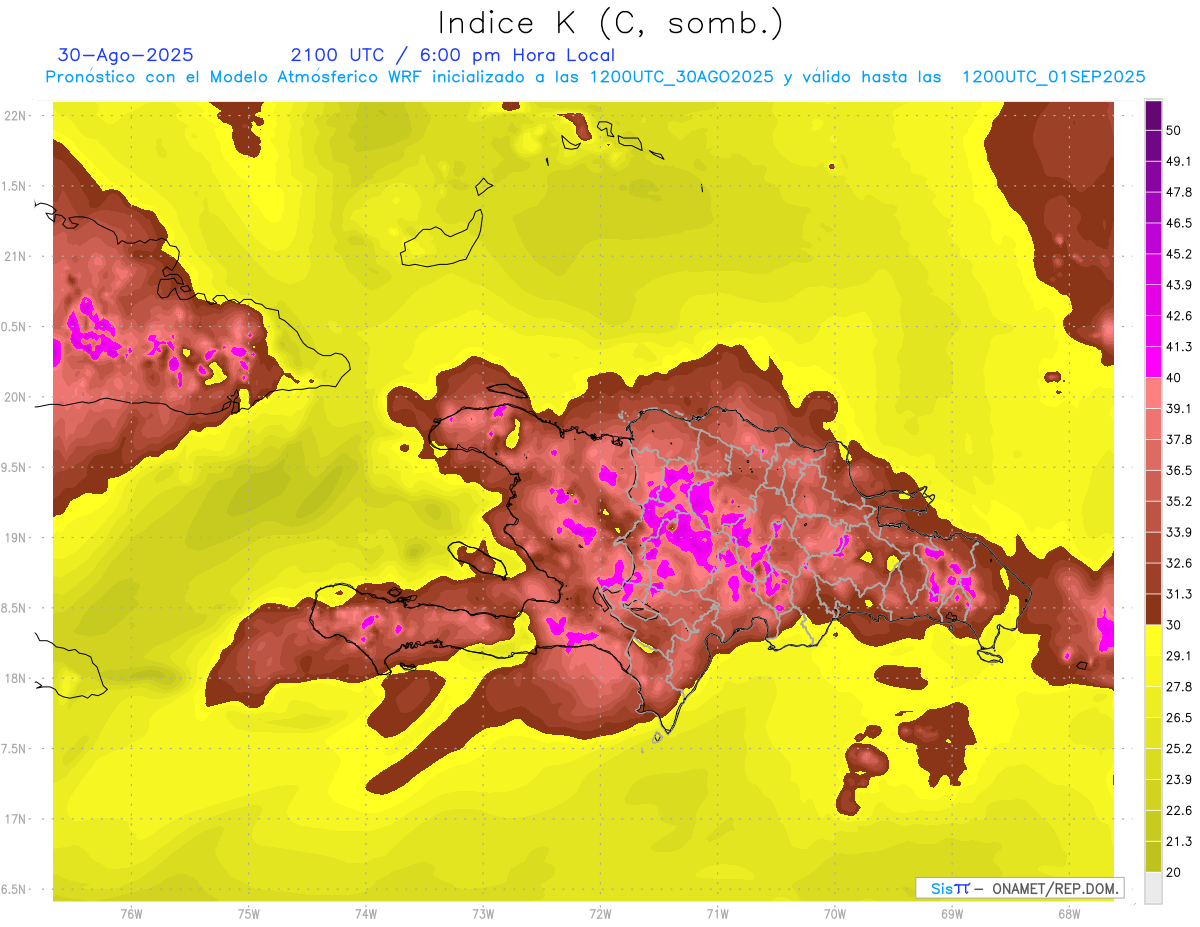Click colorbar value "32.6"
This screenshot has height=927, width=1200.
pos(1178,563)
